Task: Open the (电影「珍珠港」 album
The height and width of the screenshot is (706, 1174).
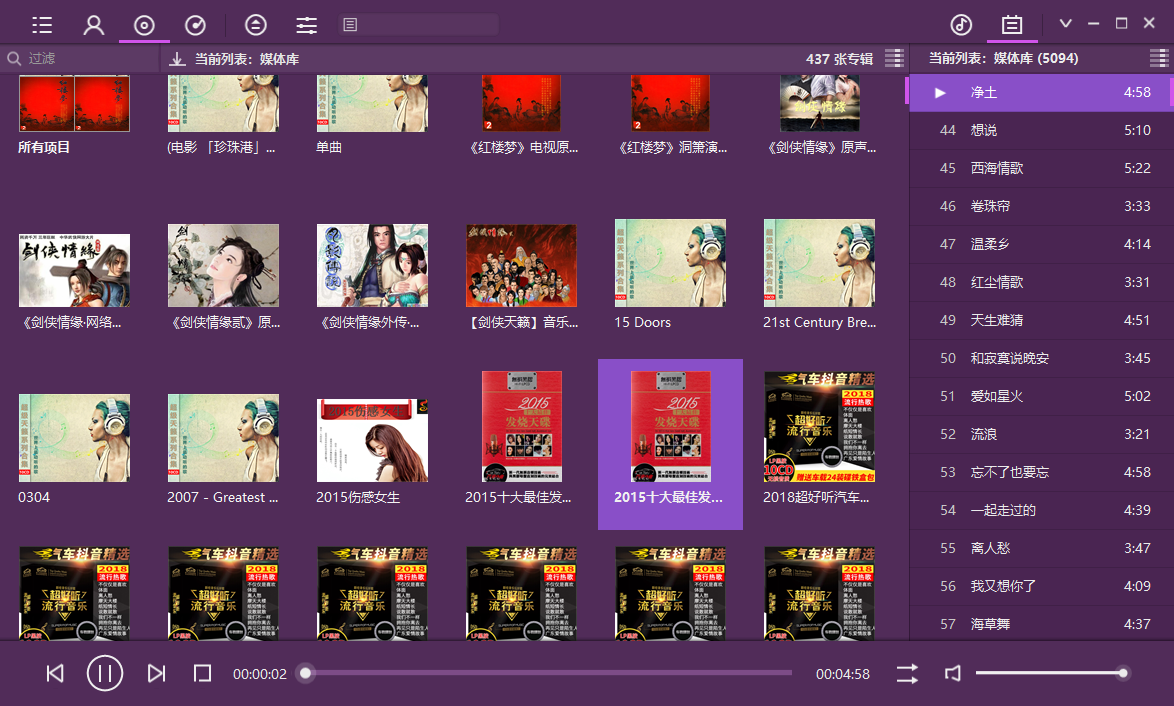Action: (223, 103)
